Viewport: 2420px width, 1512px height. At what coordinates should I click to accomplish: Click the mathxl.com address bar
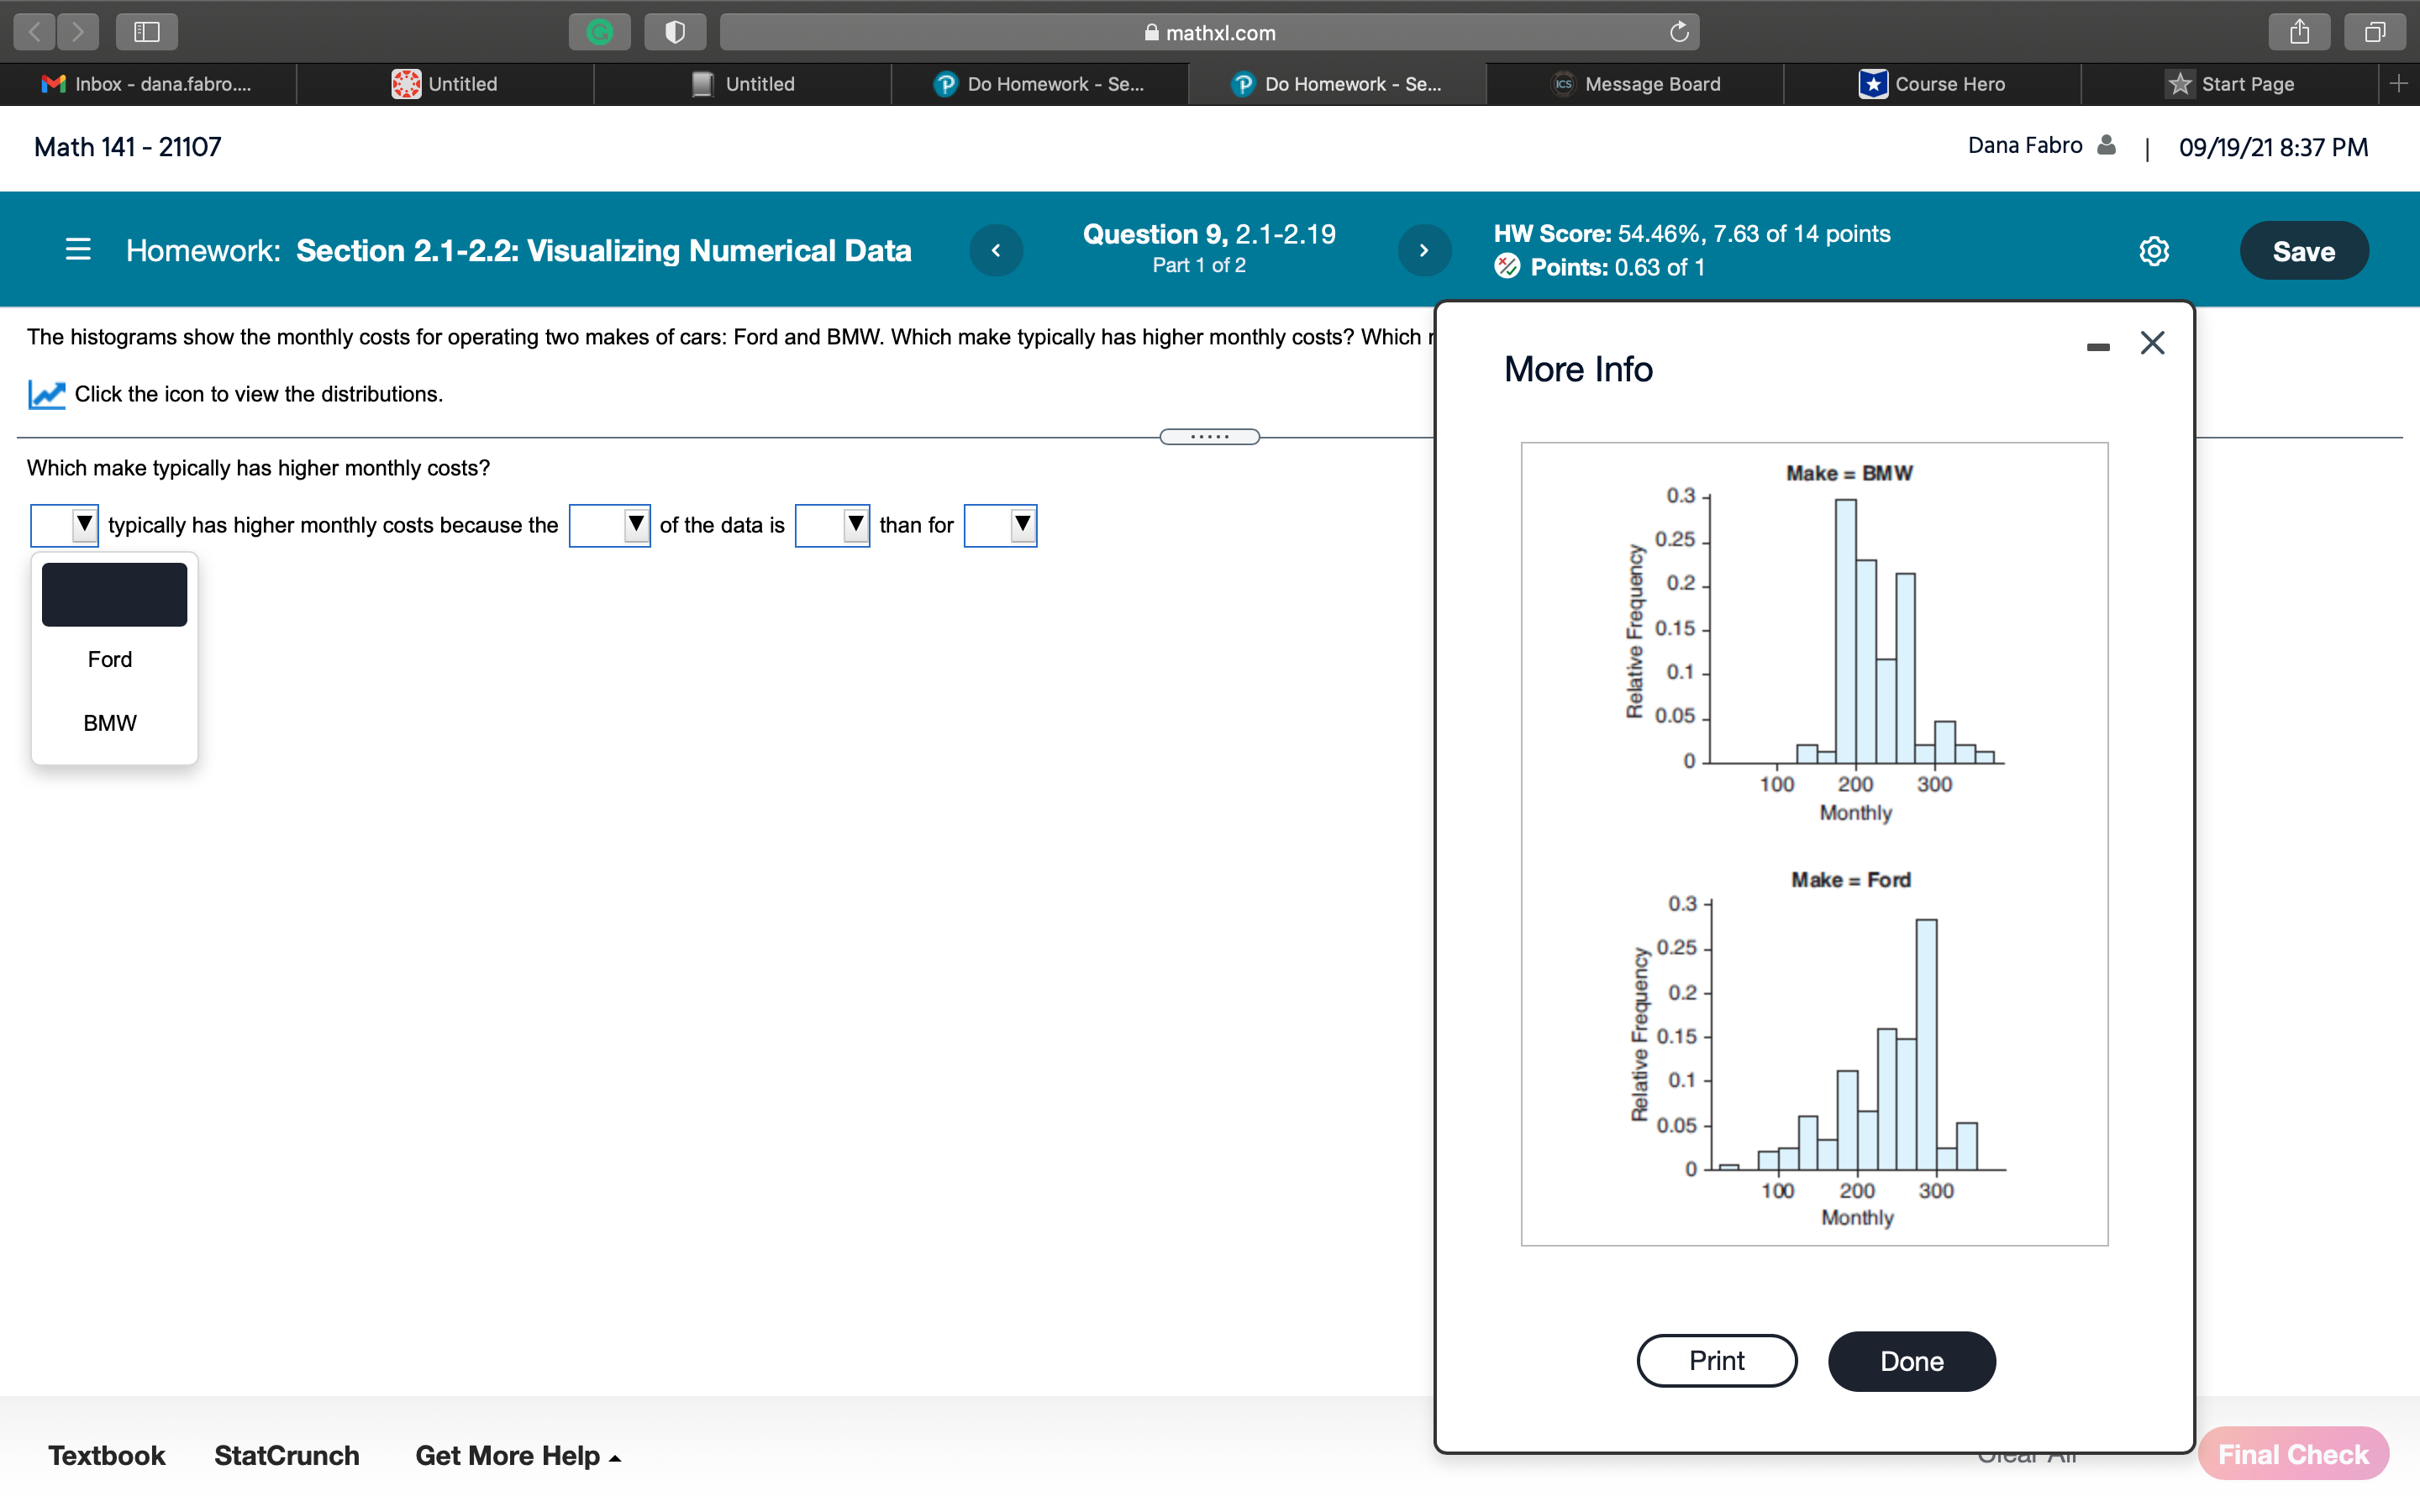coord(1208,32)
